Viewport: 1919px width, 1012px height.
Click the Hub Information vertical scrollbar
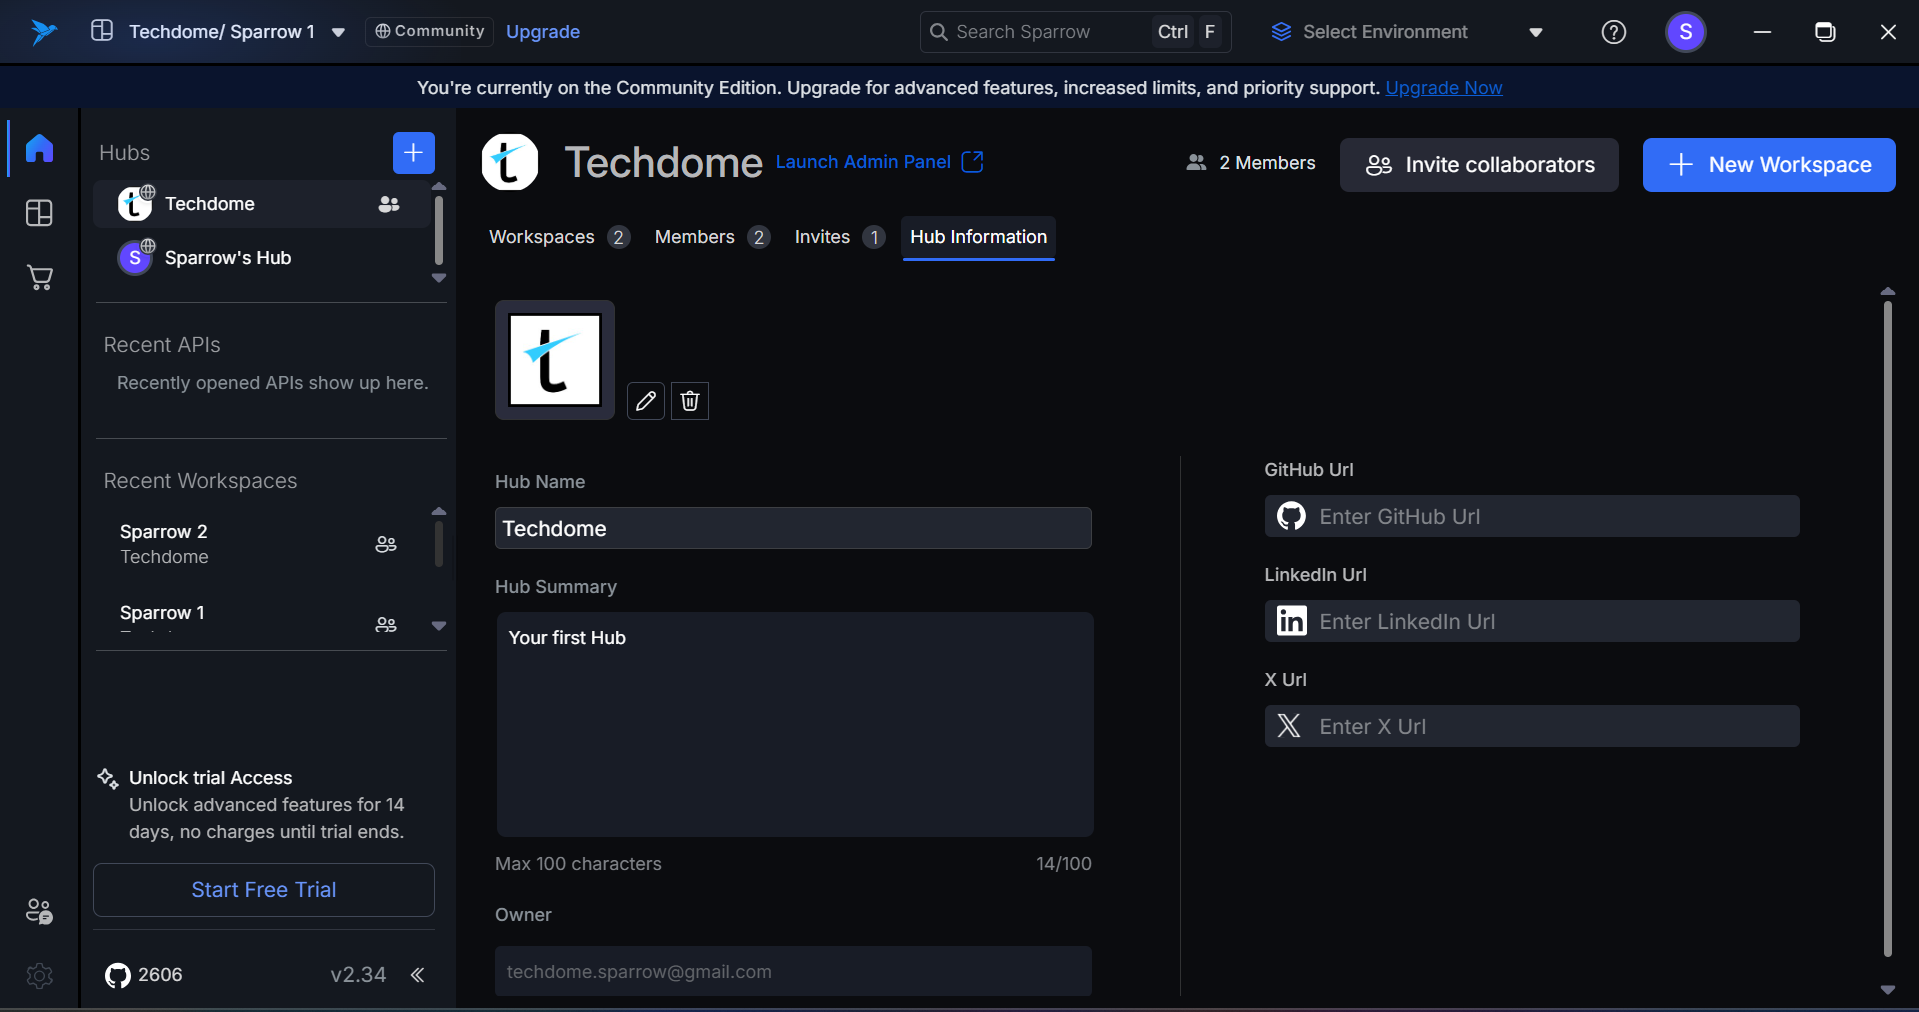coord(1887,630)
